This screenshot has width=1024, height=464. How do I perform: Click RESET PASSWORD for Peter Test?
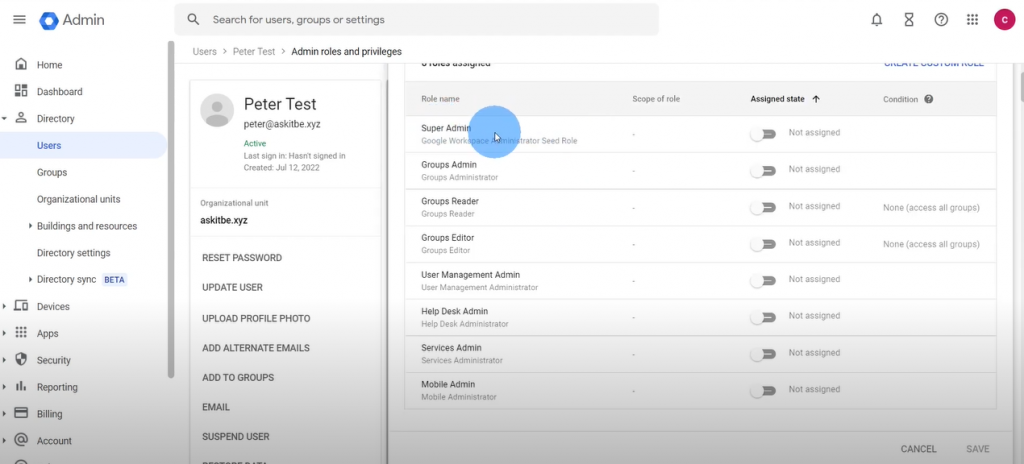click(242, 258)
